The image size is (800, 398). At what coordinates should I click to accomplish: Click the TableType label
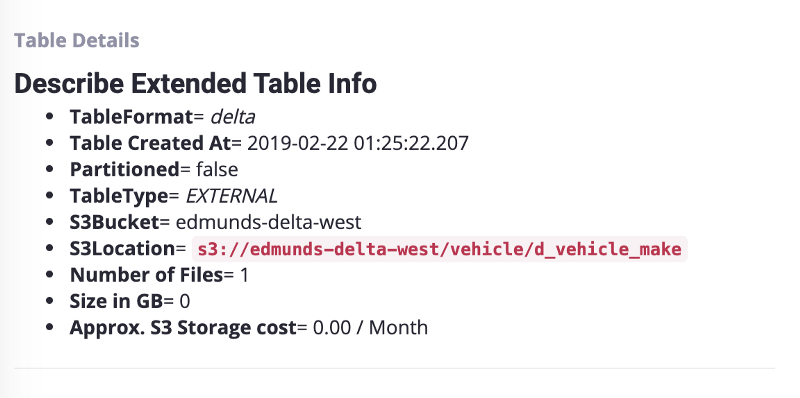pos(119,196)
